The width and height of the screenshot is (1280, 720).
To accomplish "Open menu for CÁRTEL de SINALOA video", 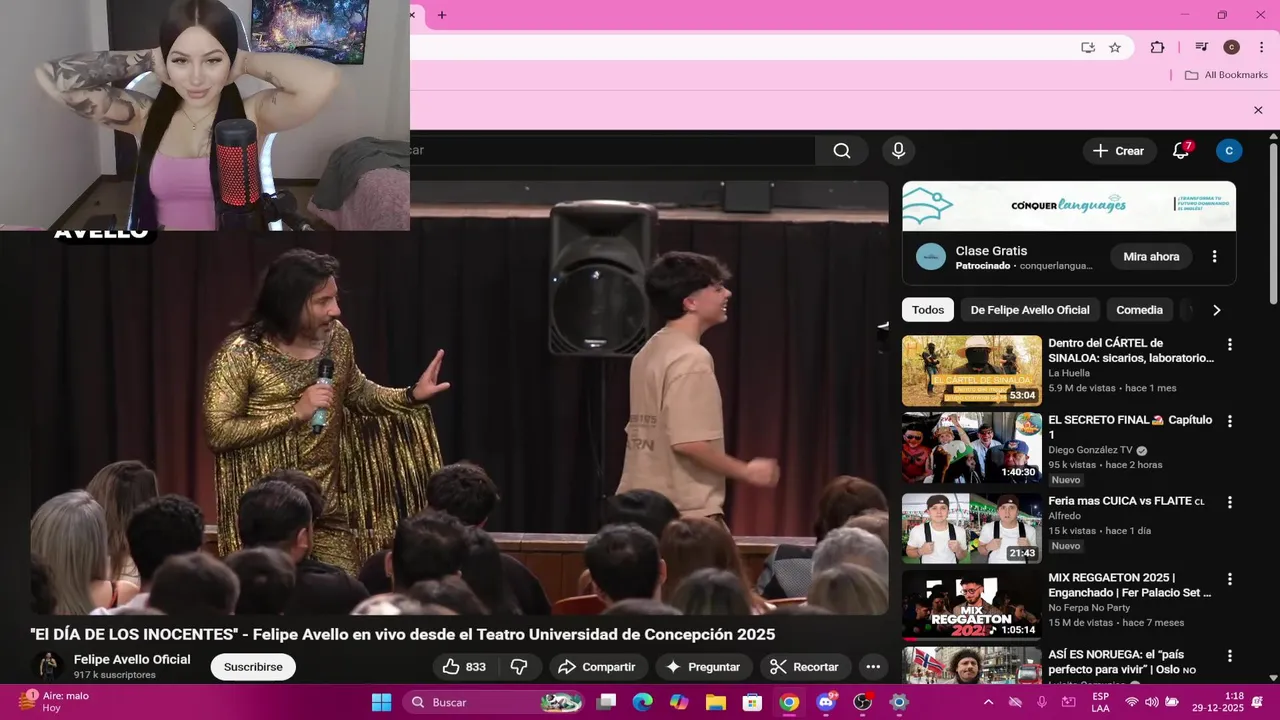I will pos(1229,345).
